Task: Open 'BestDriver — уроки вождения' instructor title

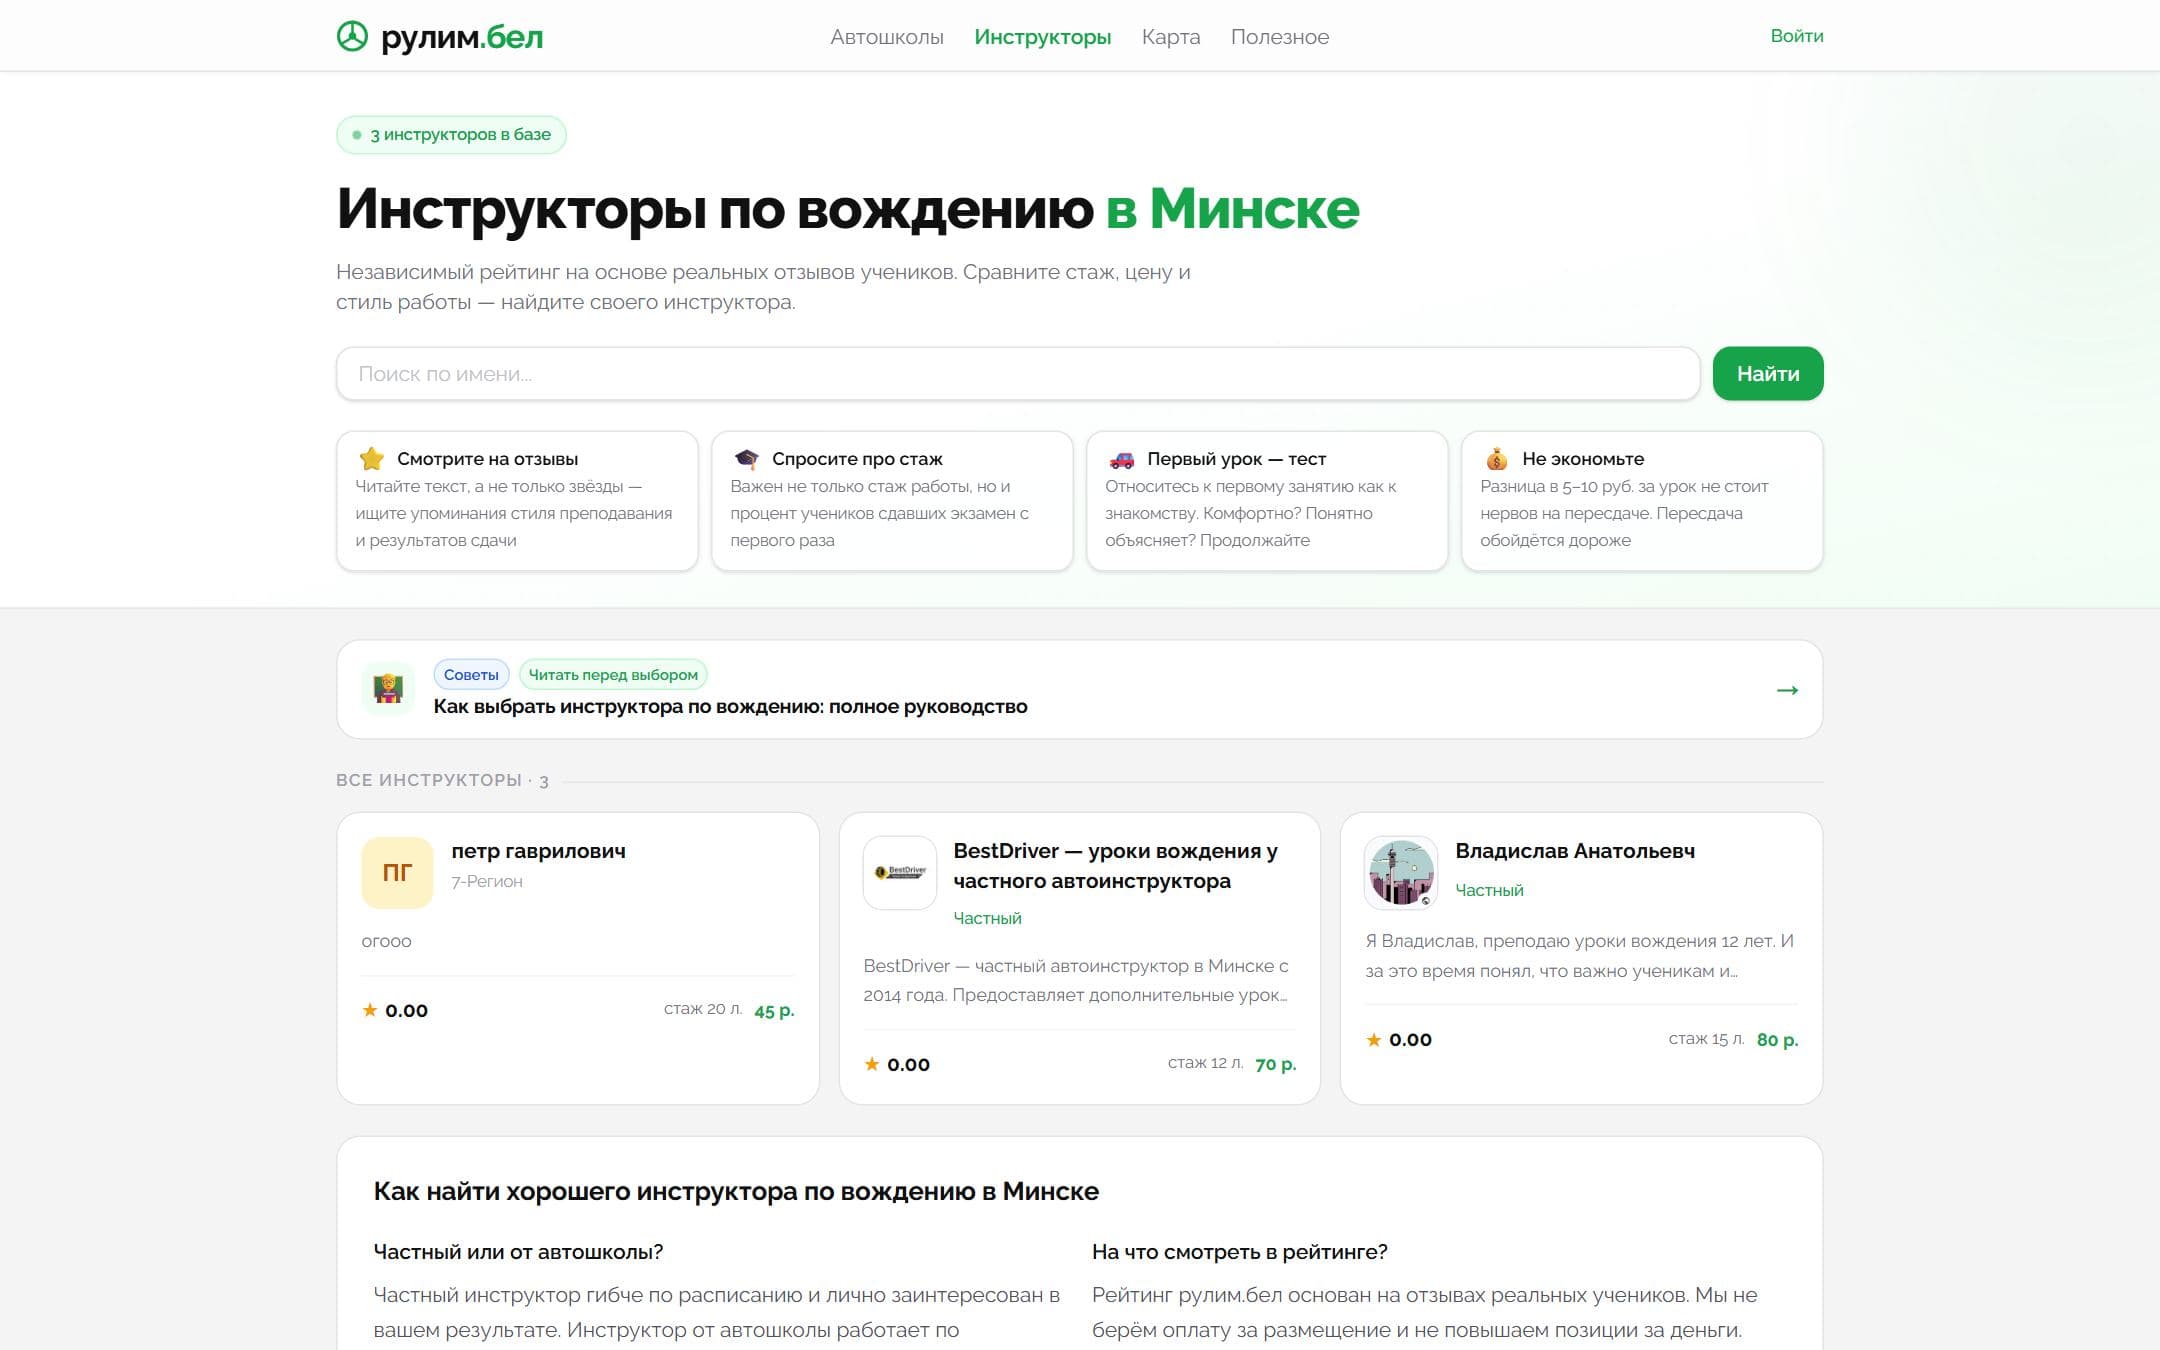Action: [x=1115, y=866]
